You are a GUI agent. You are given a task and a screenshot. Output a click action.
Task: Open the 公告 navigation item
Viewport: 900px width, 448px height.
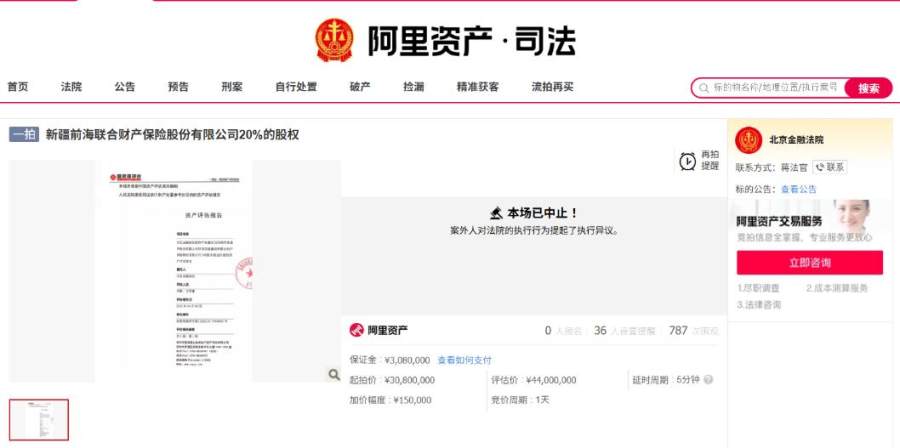coord(125,87)
